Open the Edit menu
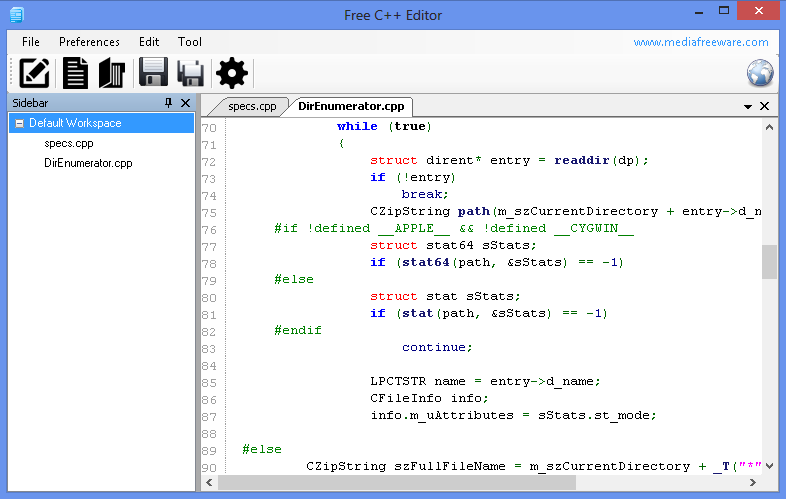Screen dimensions: 786x499 (x=149, y=42)
